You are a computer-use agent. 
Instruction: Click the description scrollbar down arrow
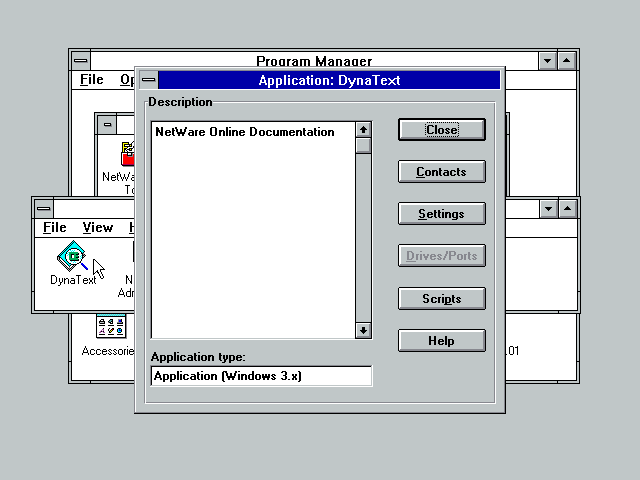click(363, 330)
